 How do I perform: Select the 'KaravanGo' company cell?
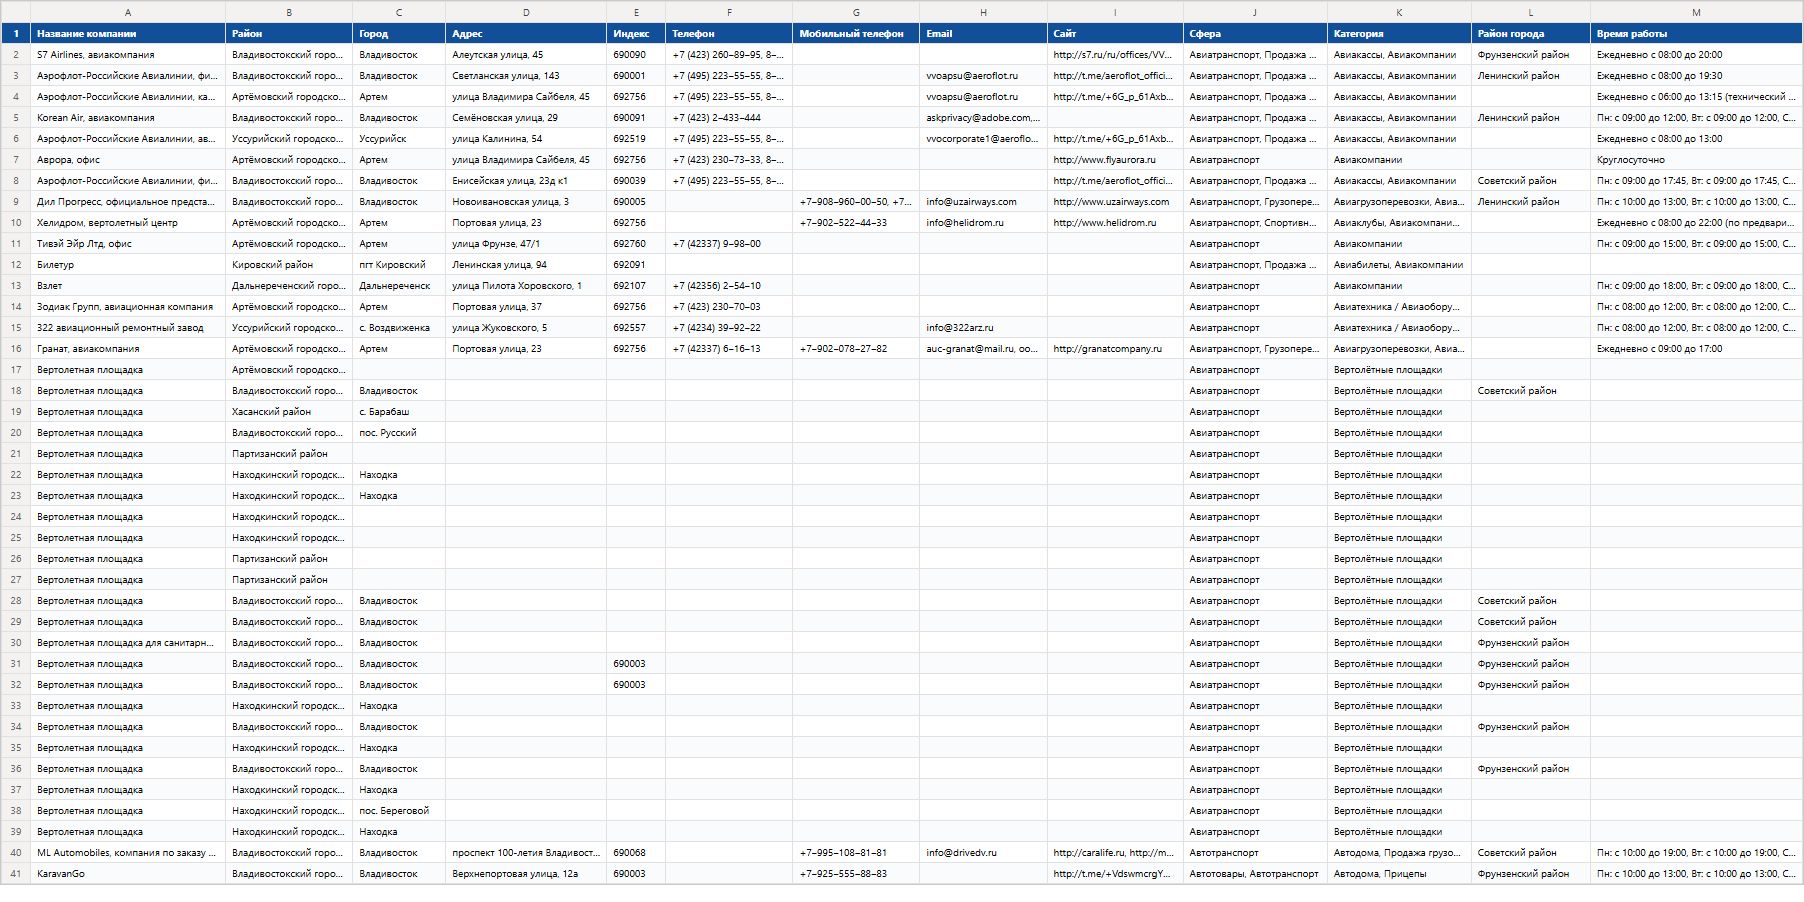(128, 874)
